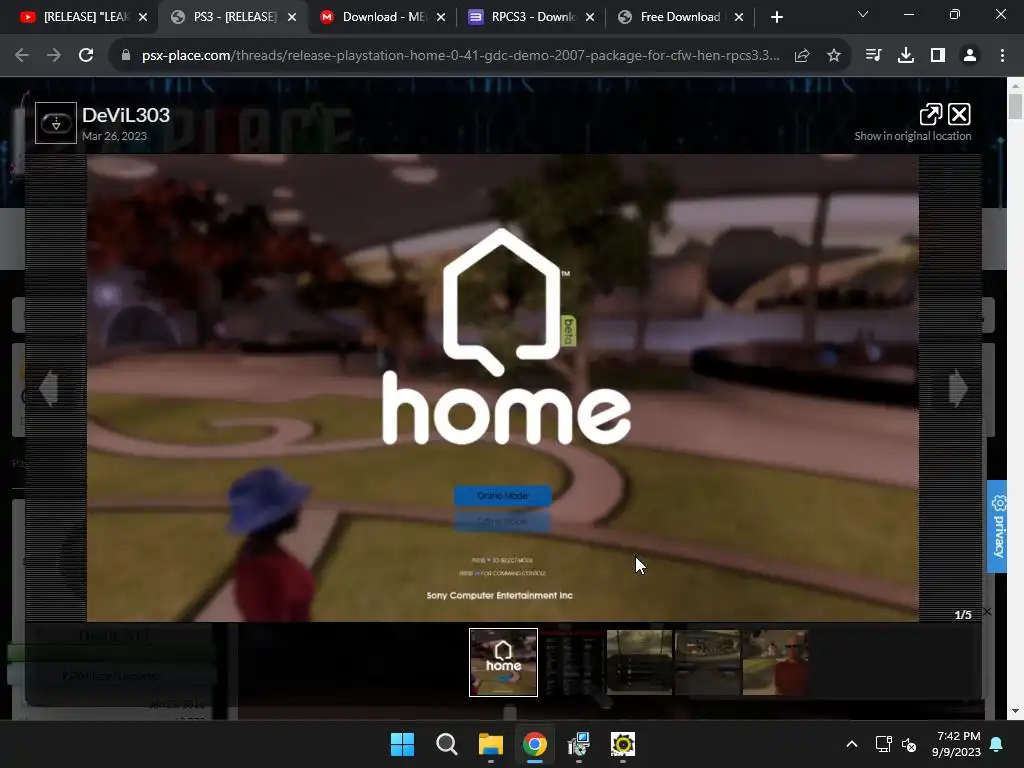Open the notification bell in tray
1024x768 pixels.
pos(997,744)
